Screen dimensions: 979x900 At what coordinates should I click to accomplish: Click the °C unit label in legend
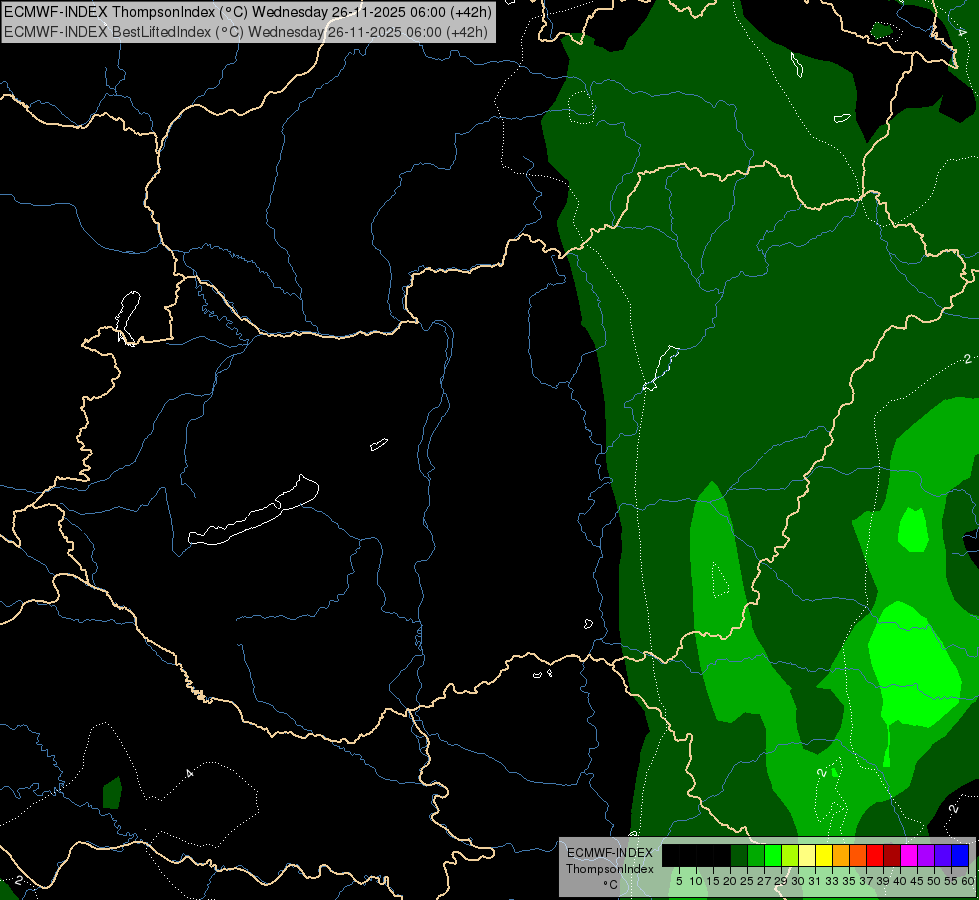coord(610,884)
